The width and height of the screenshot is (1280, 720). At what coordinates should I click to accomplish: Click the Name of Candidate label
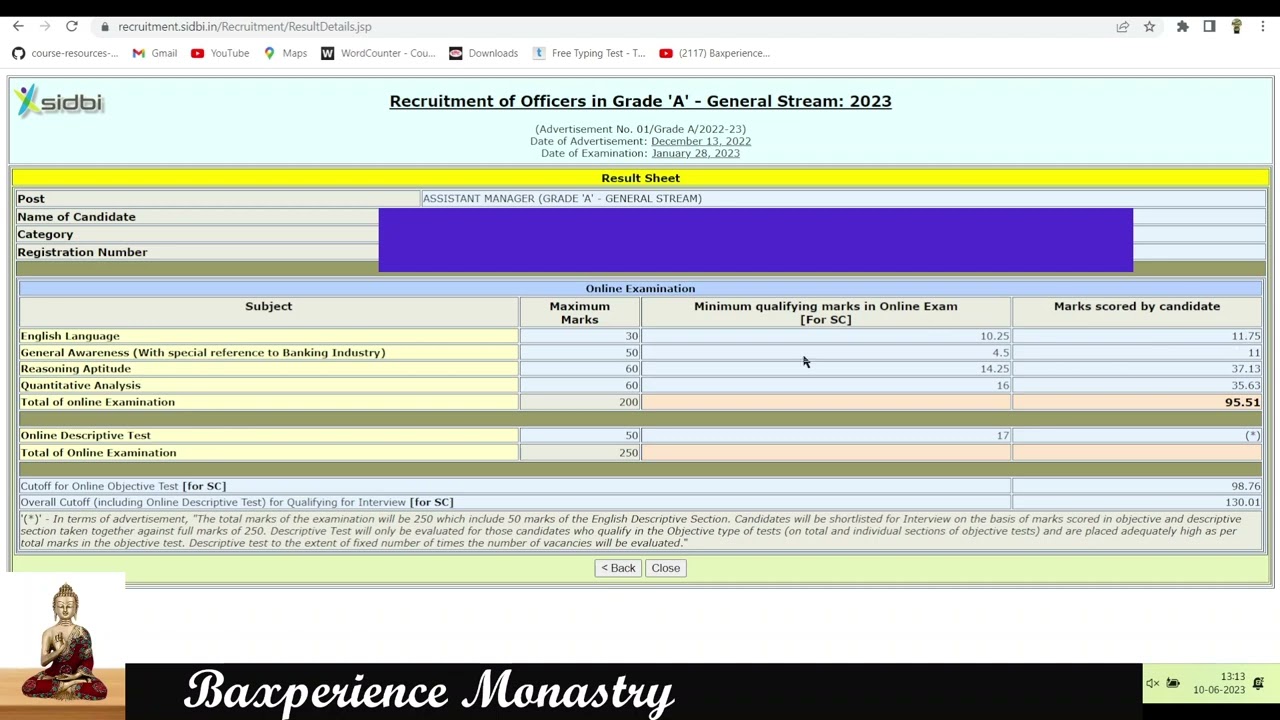76,216
